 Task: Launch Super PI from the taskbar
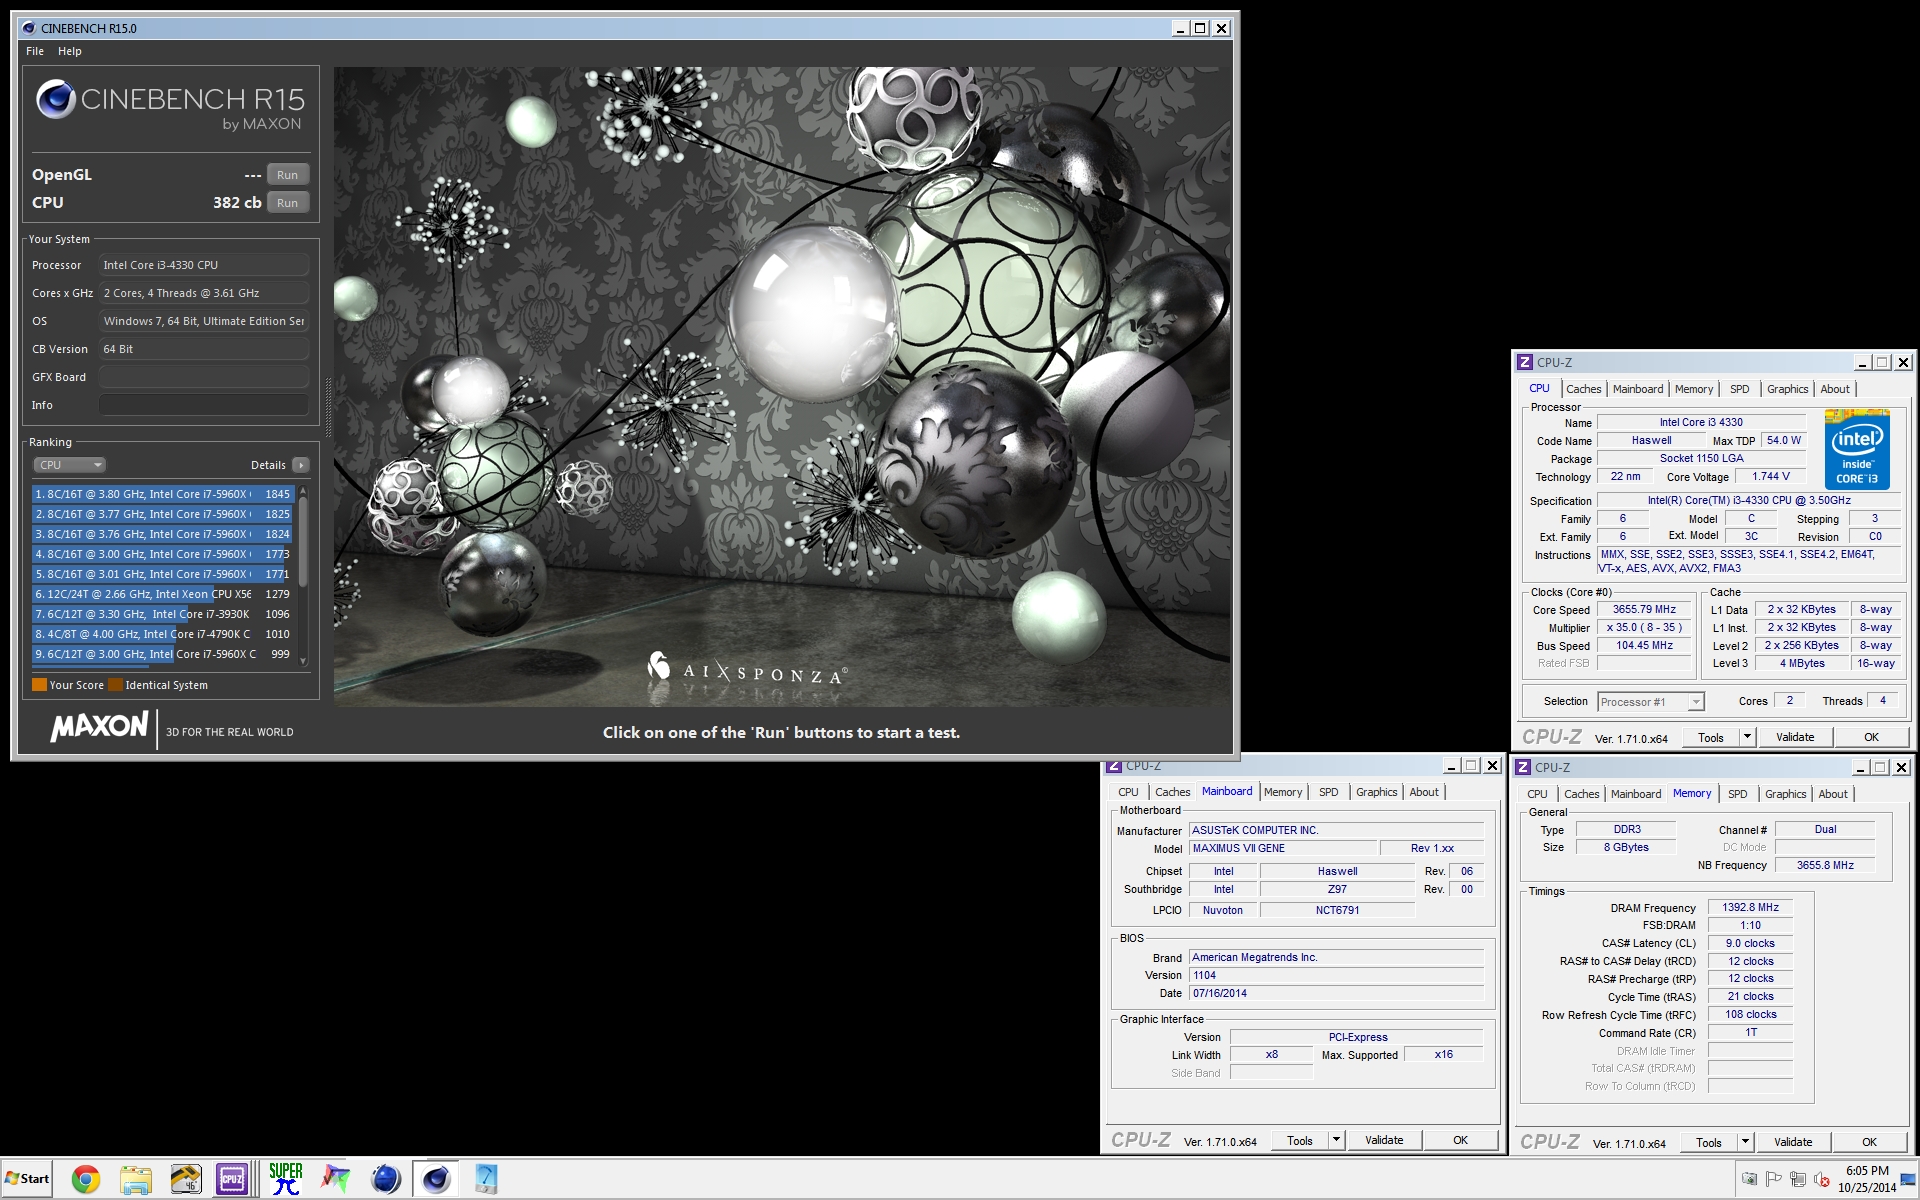pos(285,1180)
